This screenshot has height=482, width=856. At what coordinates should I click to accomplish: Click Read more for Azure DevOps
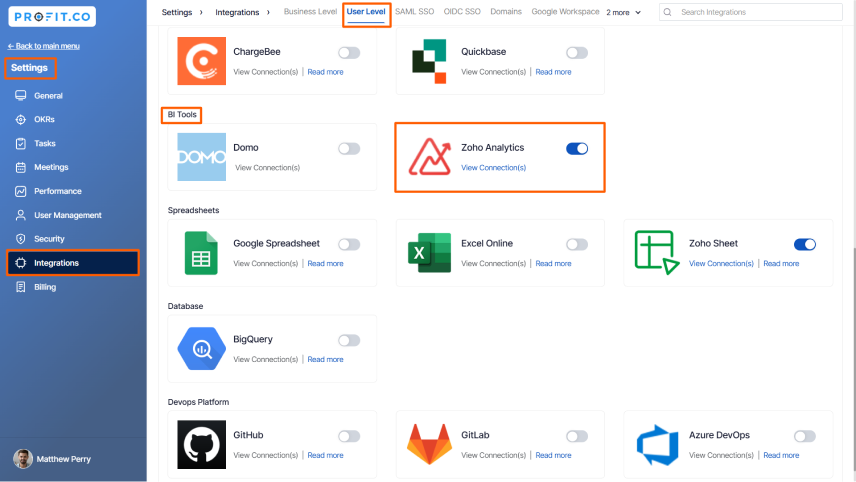(781, 455)
